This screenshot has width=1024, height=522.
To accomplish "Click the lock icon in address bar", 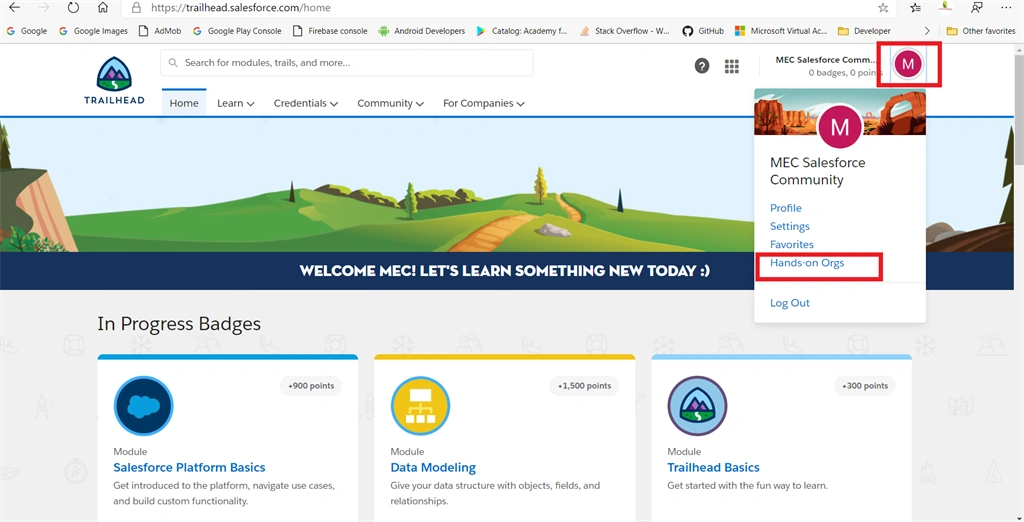I will click(x=136, y=8).
